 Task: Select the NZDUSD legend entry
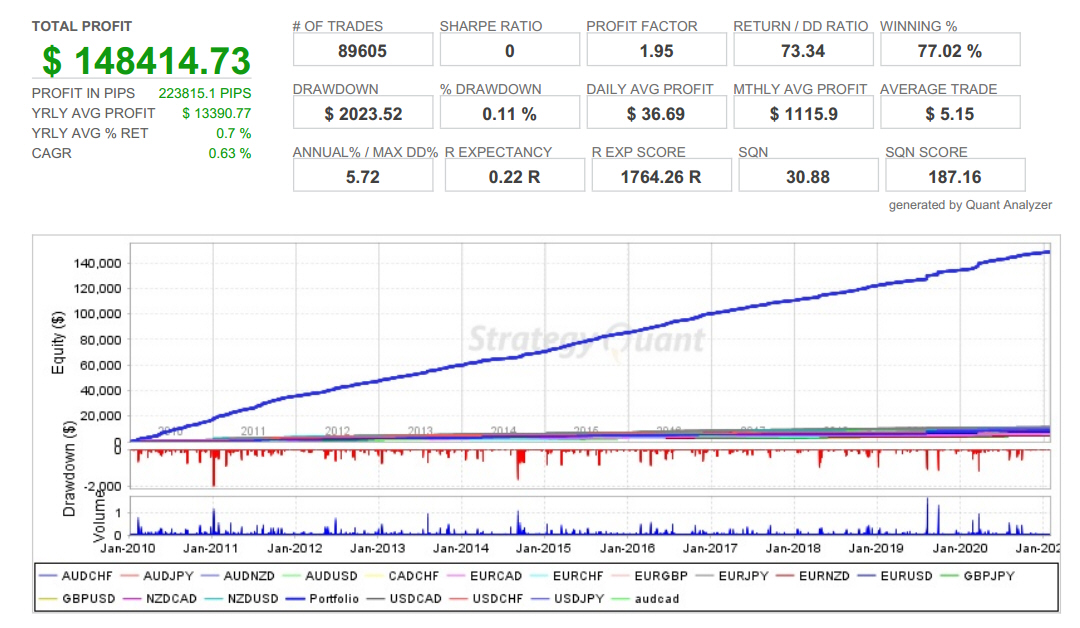tap(241, 599)
